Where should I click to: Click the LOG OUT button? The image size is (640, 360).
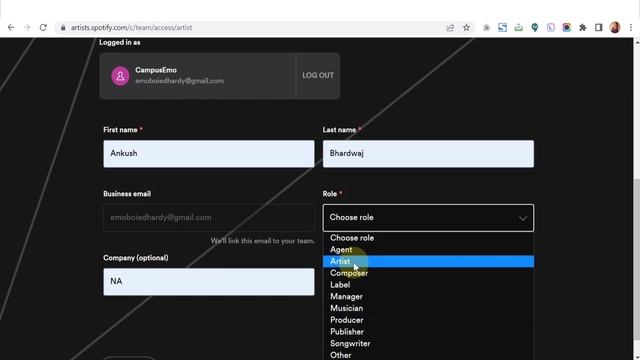click(x=318, y=76)
